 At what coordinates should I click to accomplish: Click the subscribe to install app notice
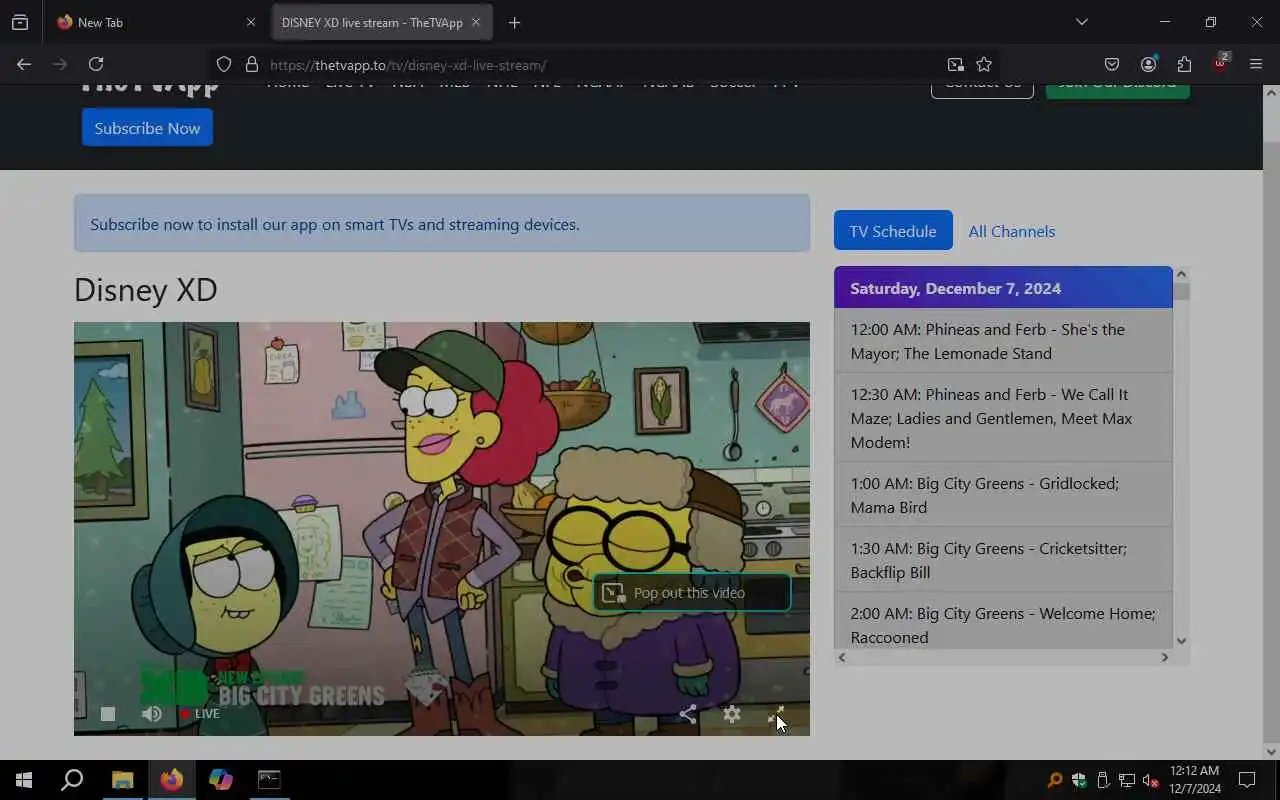coord(441,224)
